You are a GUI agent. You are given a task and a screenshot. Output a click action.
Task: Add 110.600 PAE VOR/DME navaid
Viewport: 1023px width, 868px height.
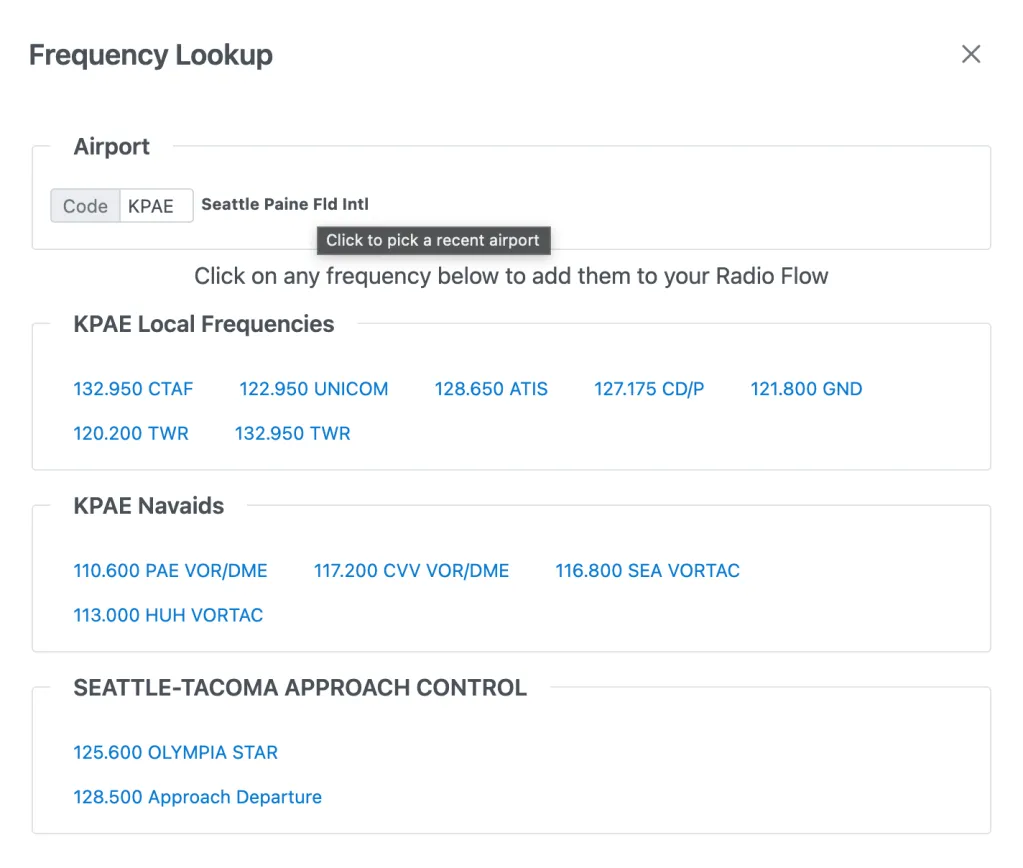[170, 571]
